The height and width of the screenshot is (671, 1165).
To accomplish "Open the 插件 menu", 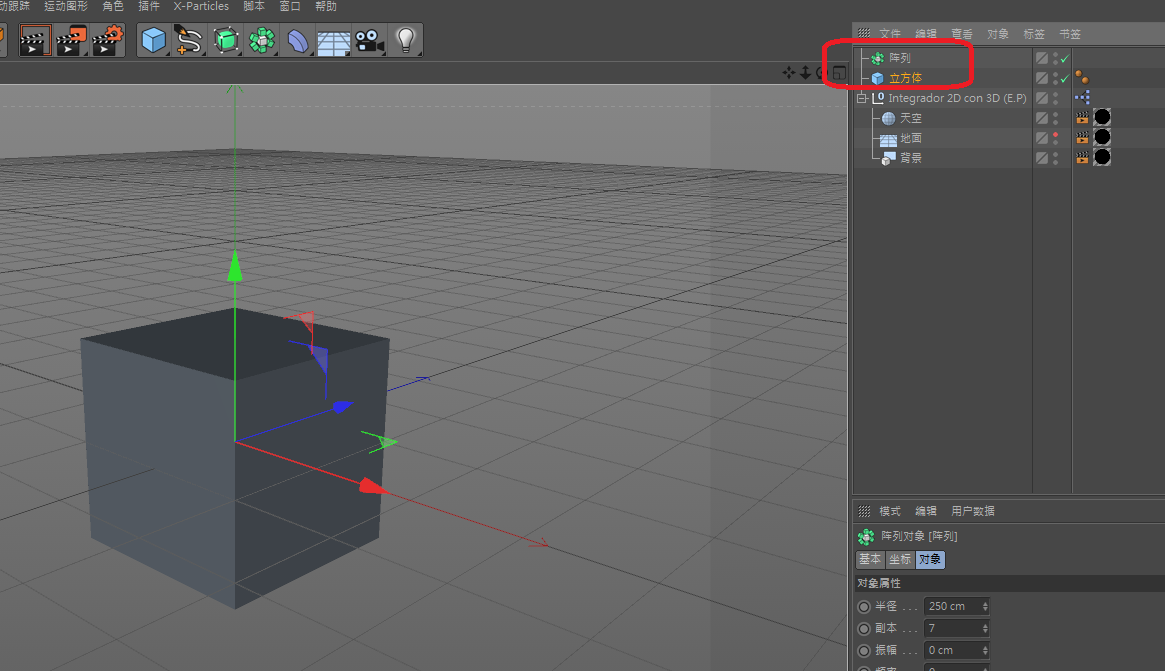I will click(149, 6).
